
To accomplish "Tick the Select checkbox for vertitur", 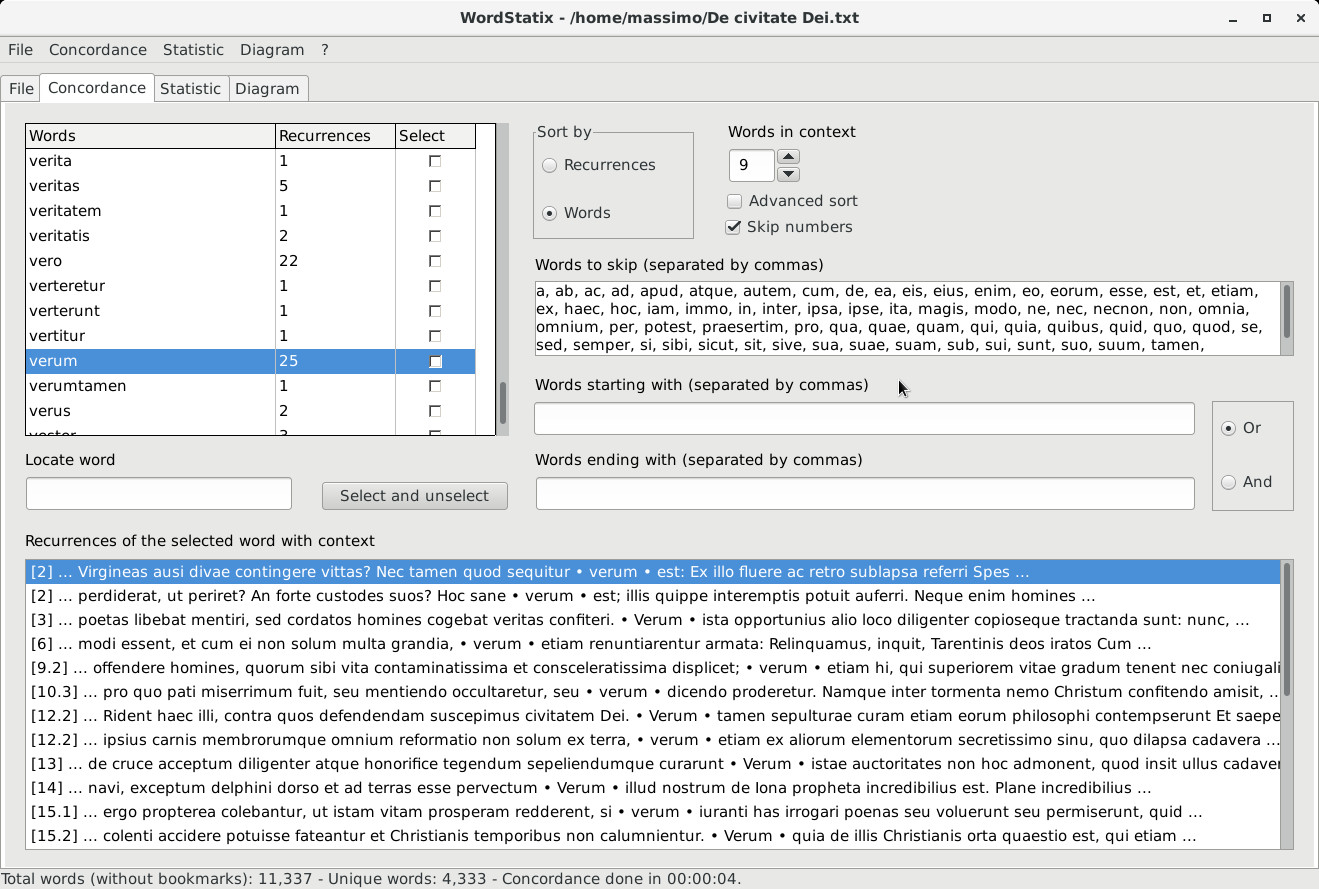I will click(435, 336).
